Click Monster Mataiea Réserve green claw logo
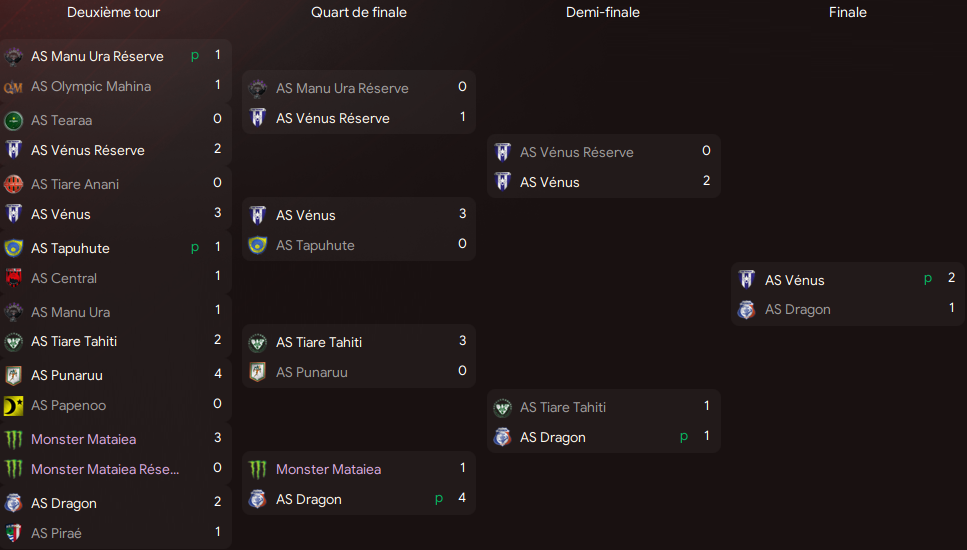The image size is (967, 550). point(13,469)
